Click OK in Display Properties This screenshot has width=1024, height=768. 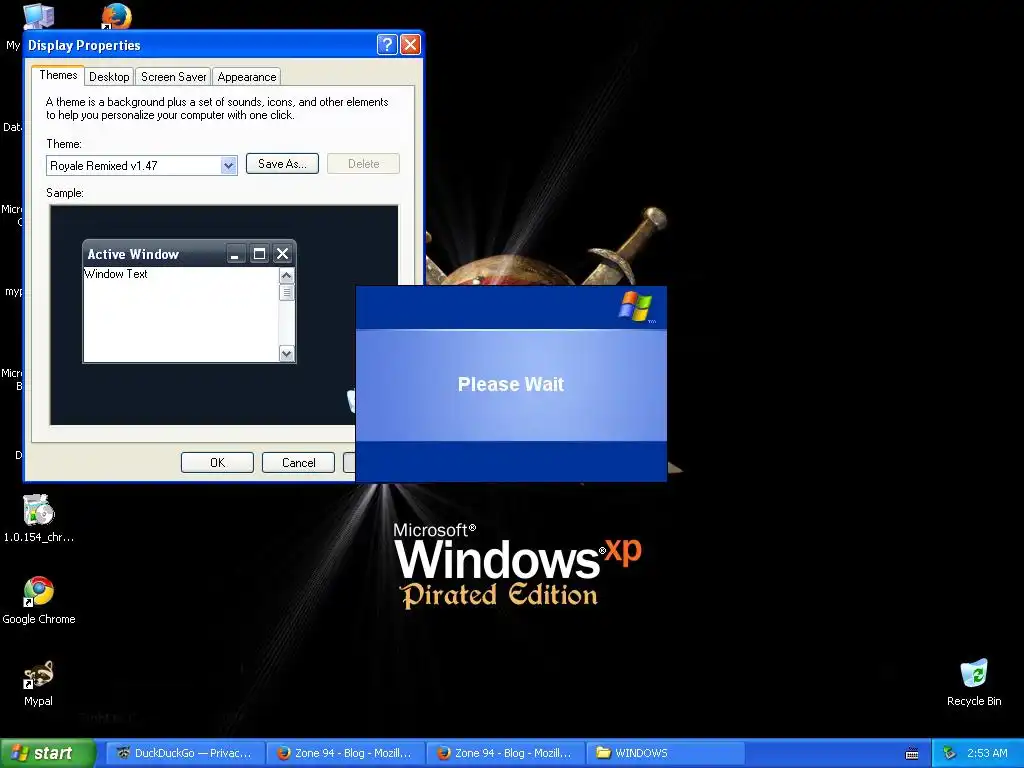click(x=217, y=462)
